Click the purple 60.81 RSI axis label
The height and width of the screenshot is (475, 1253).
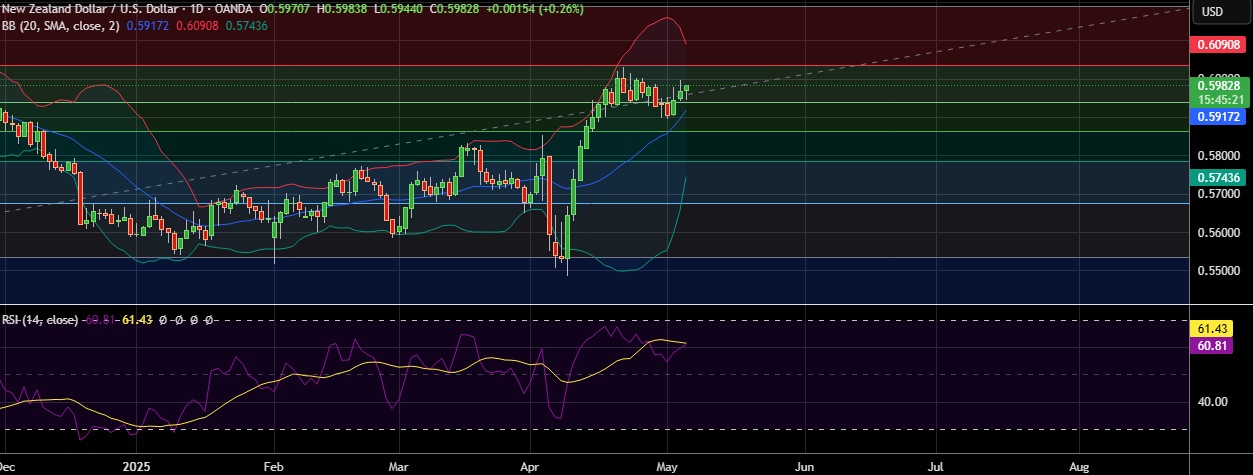(x=1212, y=345)
